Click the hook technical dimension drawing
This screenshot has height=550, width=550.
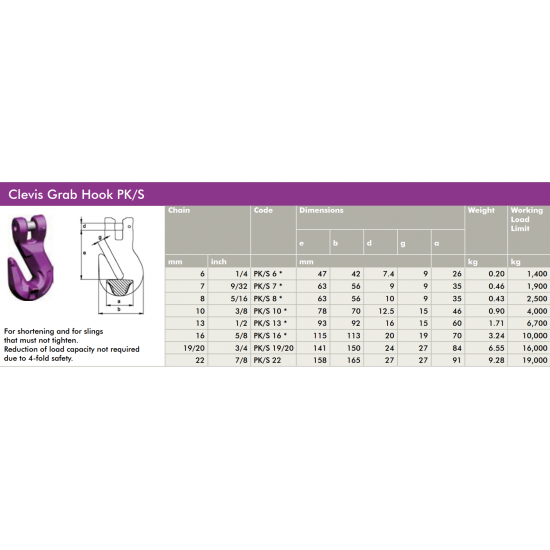point(112,265)
